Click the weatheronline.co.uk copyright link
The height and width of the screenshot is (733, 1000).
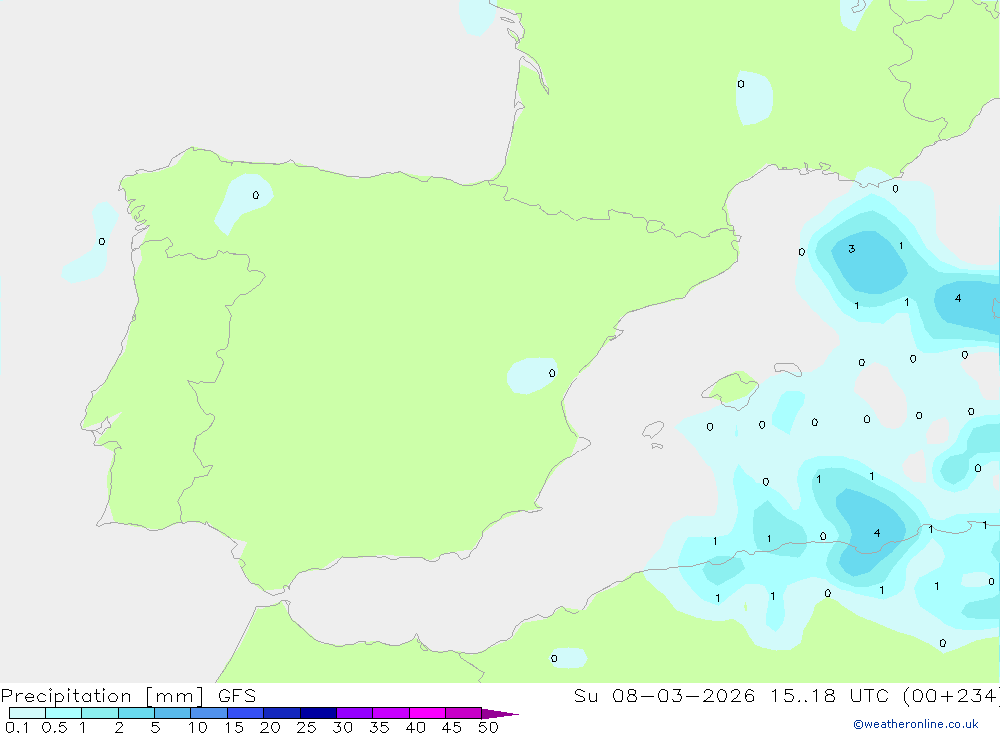point(916,724)
